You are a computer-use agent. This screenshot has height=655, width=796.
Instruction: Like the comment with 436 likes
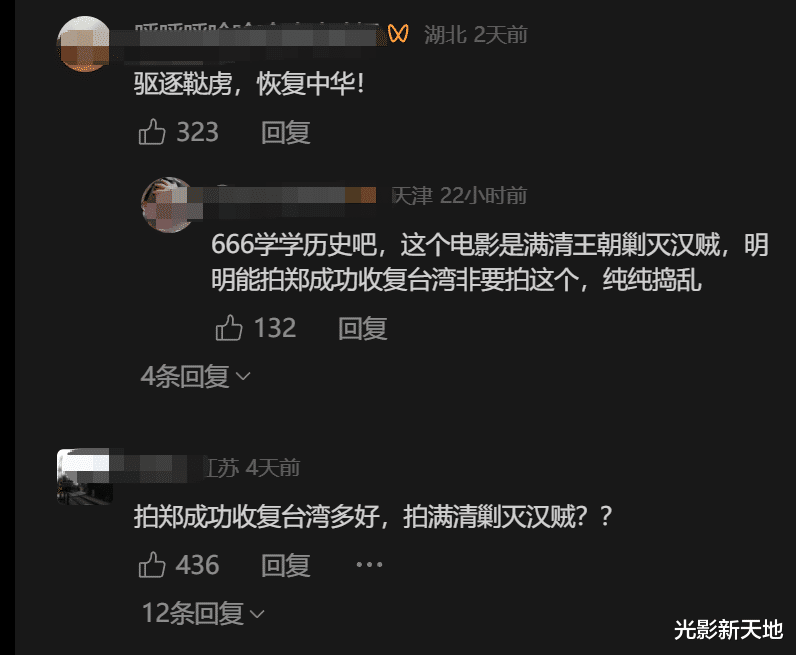[152, 565]
